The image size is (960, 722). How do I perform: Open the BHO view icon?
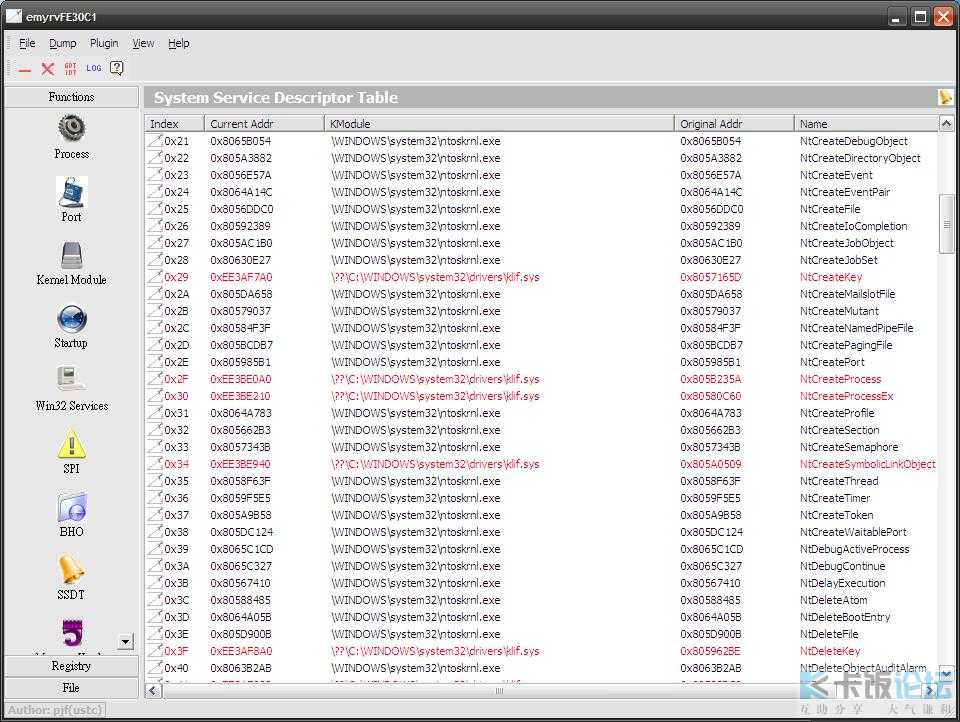pos(72,507)
